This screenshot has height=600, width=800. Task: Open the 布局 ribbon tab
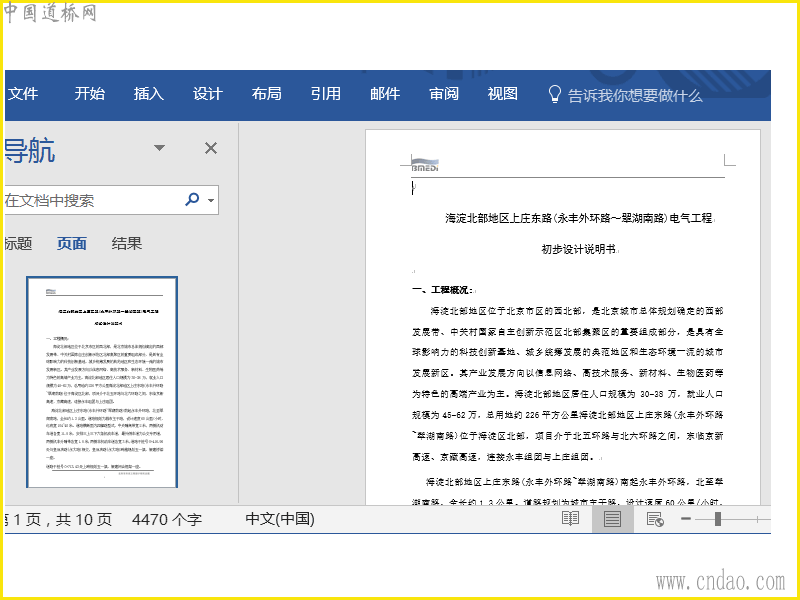coord(266,94)
